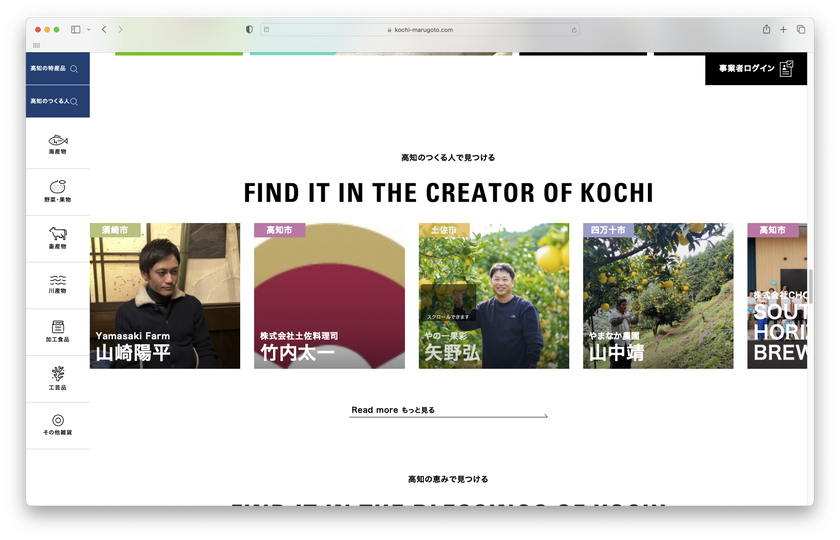Open the 川産物 river waves icon category

tap(58, 284)
